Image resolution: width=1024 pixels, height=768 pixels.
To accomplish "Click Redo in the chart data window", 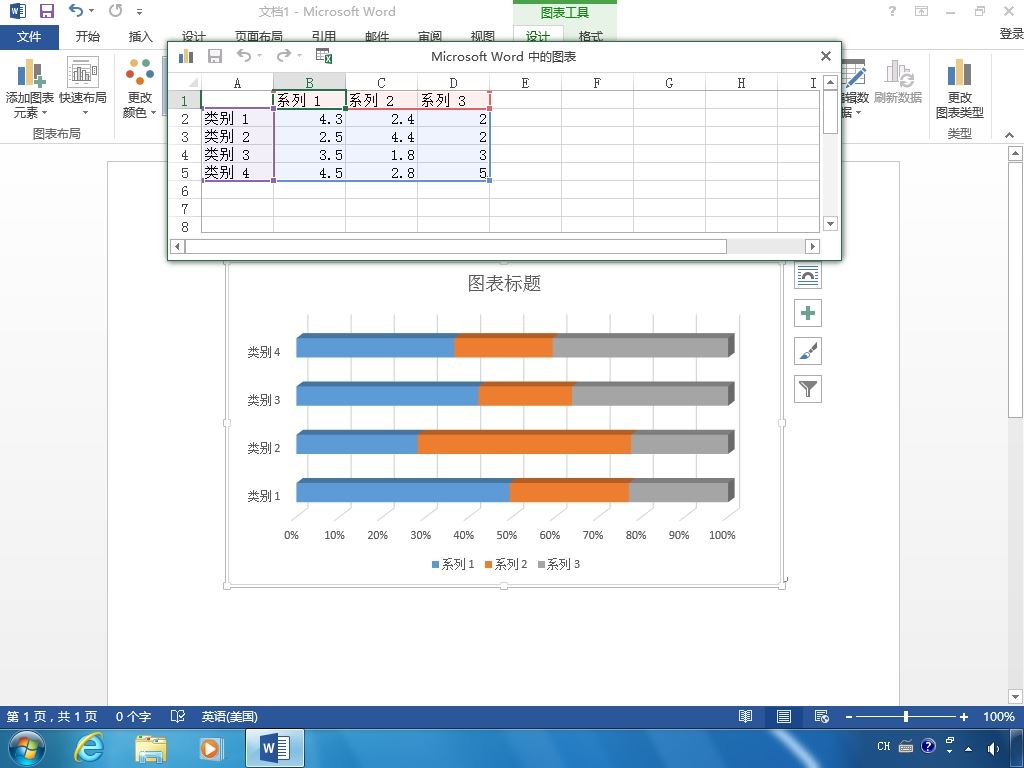I will (283, 56).
